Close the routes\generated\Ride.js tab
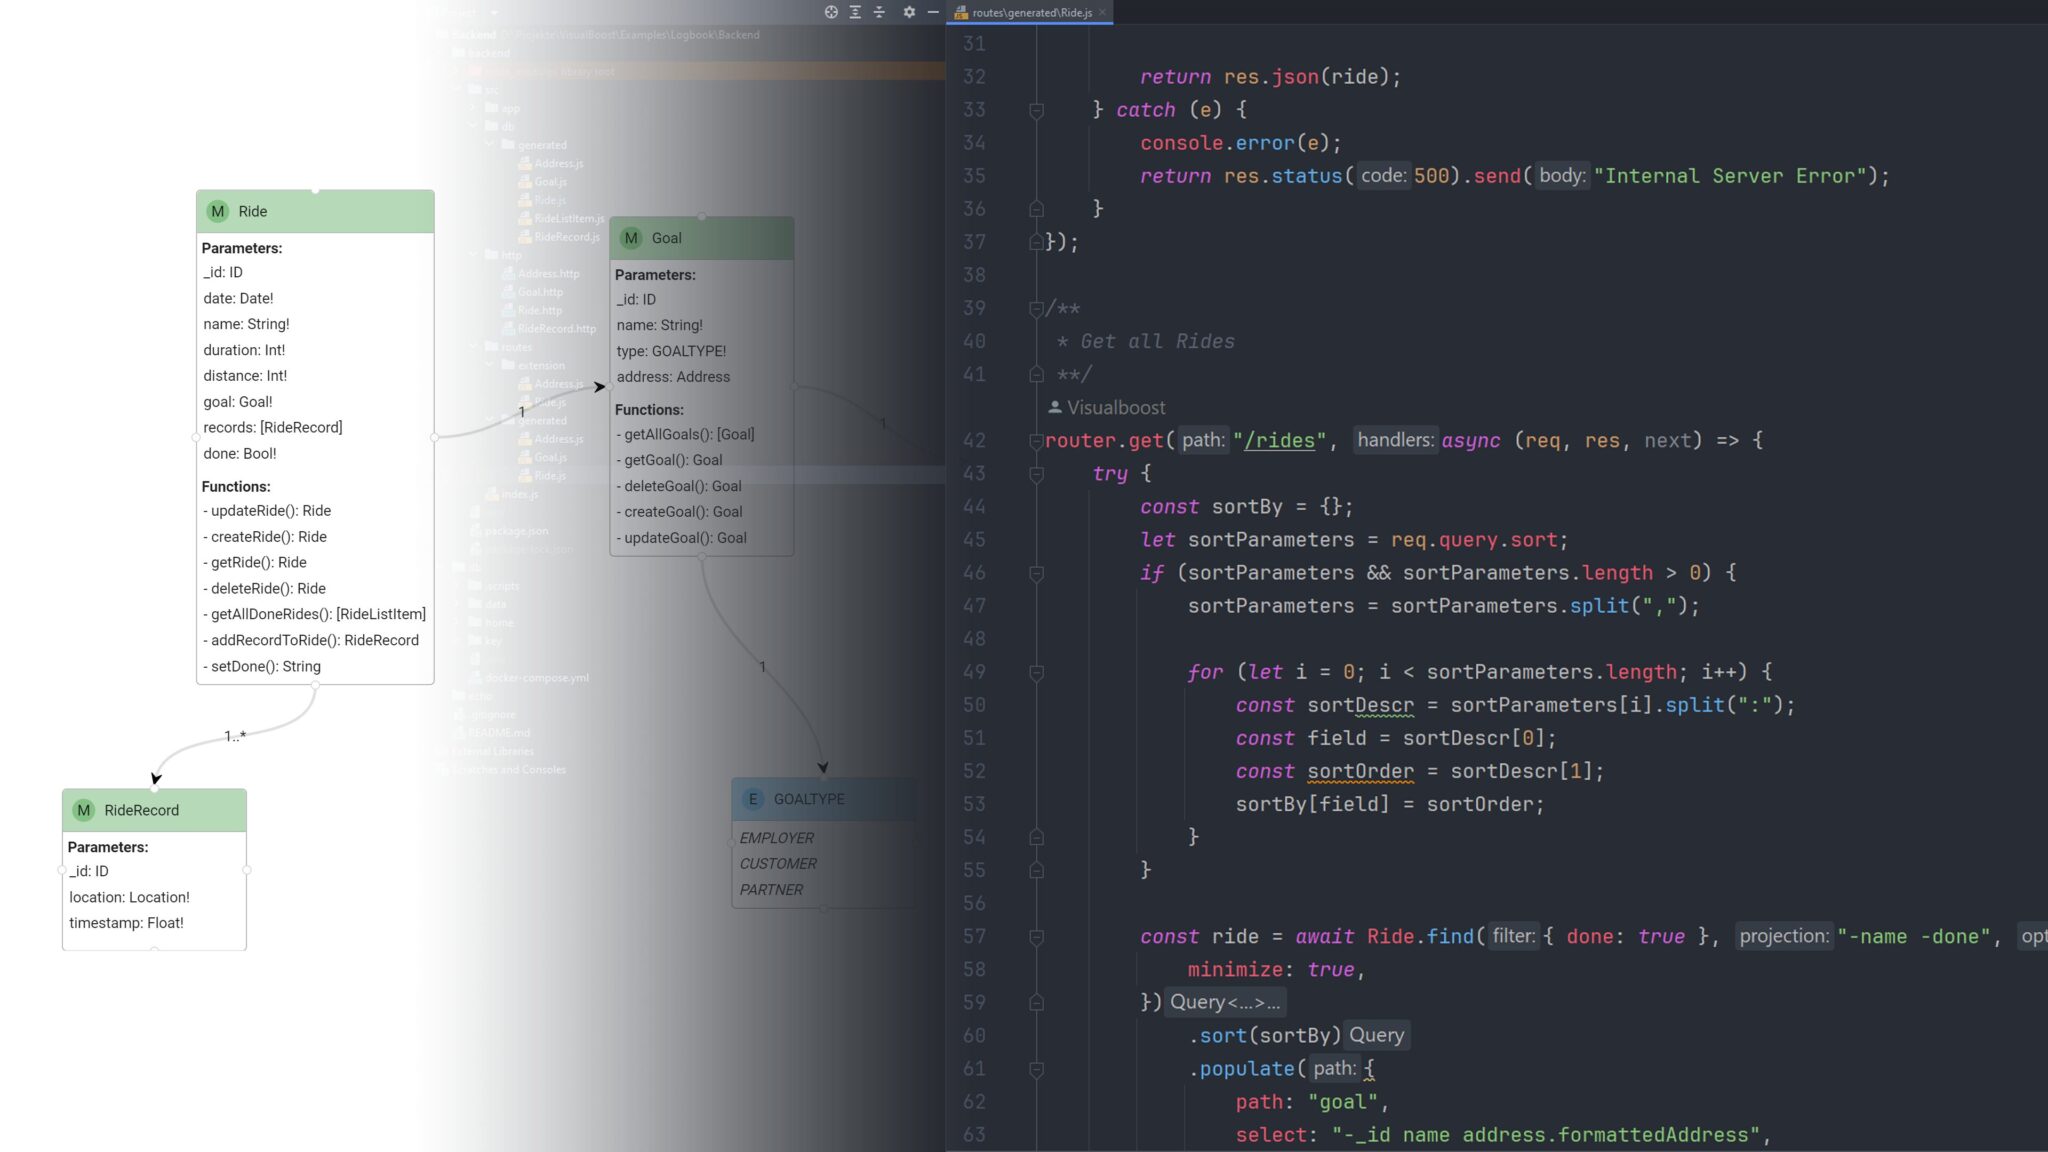This screenshot has height=1152, width=2048. [1102, 12]
